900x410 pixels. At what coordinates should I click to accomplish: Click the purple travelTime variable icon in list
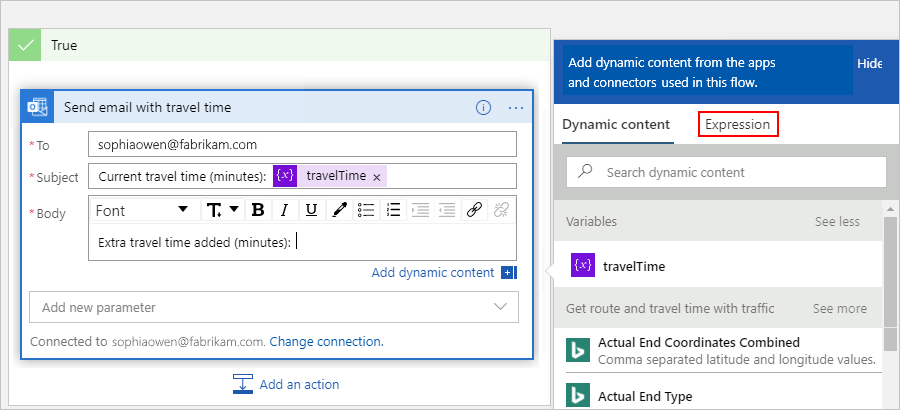[x=583, y=265]
